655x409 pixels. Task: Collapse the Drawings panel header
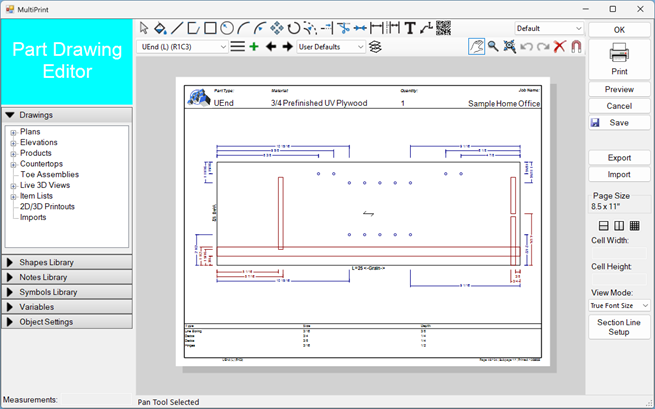67,115
